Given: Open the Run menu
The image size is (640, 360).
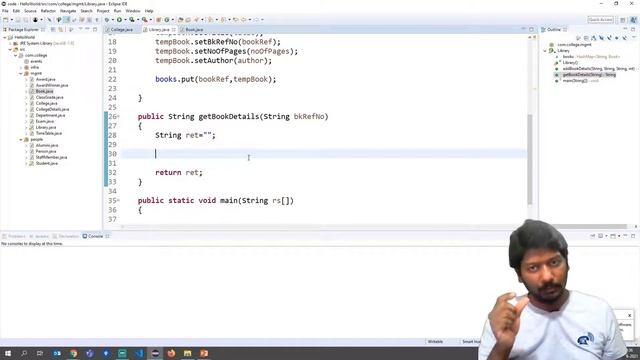Looking at the screenshot, I should click(118, 11).
